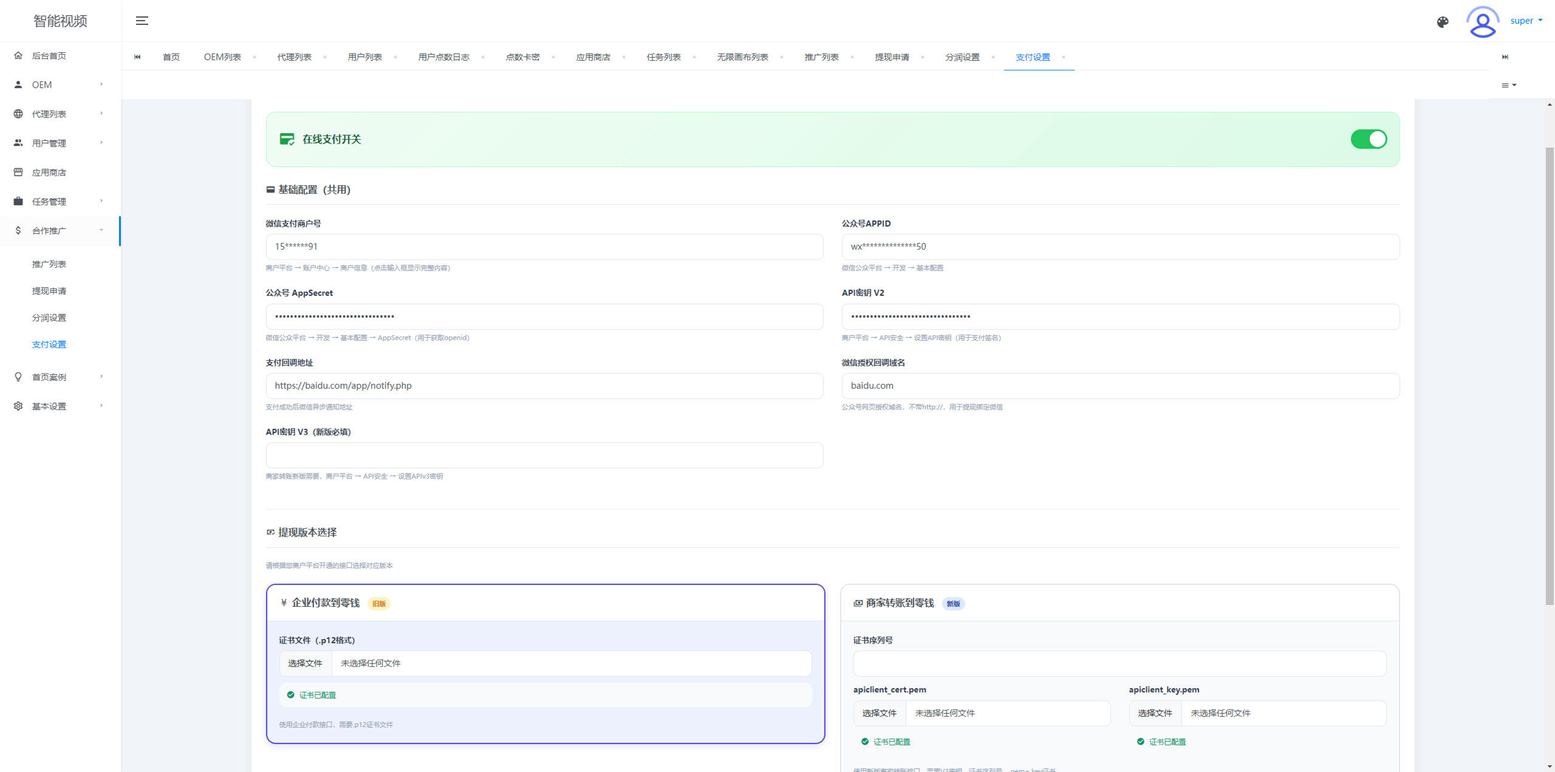Viewport: 1555px width, 772px height.
Task: Click the dollar icon beside 合作推广
Action: [x=18, y=231]
